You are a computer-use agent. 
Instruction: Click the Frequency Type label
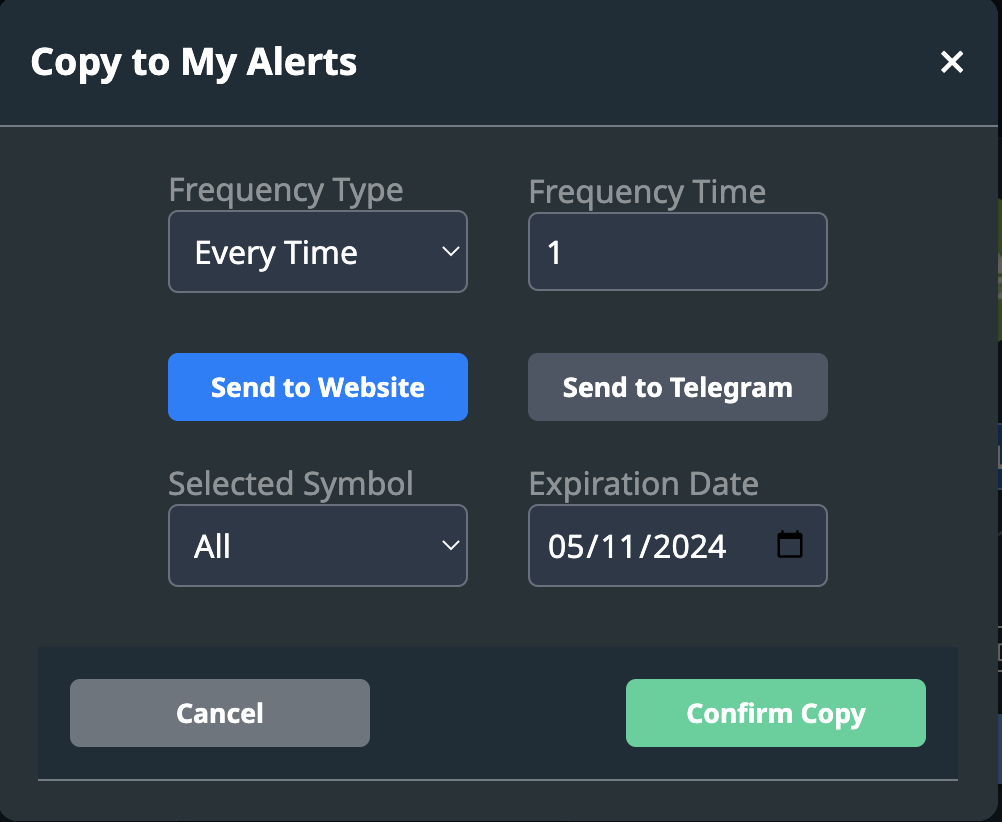coord(286,190)
